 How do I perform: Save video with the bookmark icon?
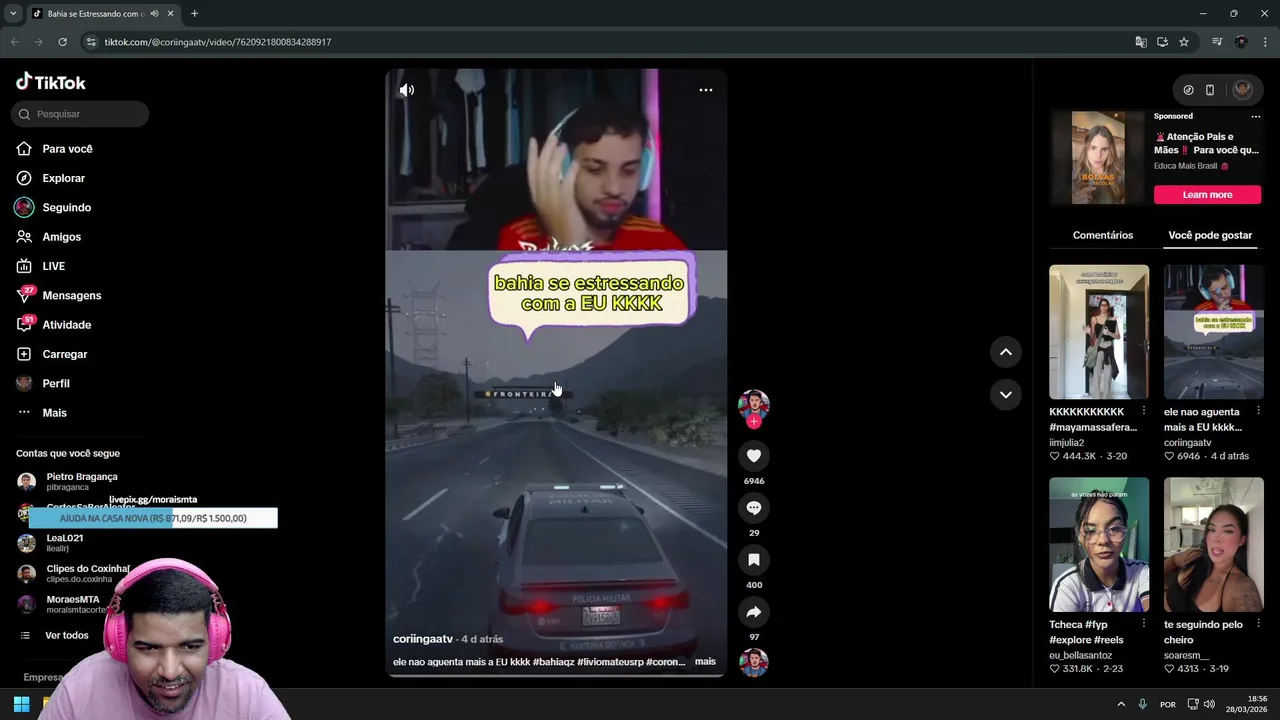tap(754, 560)
